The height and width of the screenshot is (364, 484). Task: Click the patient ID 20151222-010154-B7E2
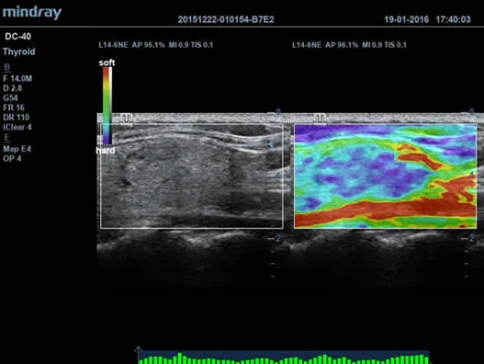click(226, 19)
